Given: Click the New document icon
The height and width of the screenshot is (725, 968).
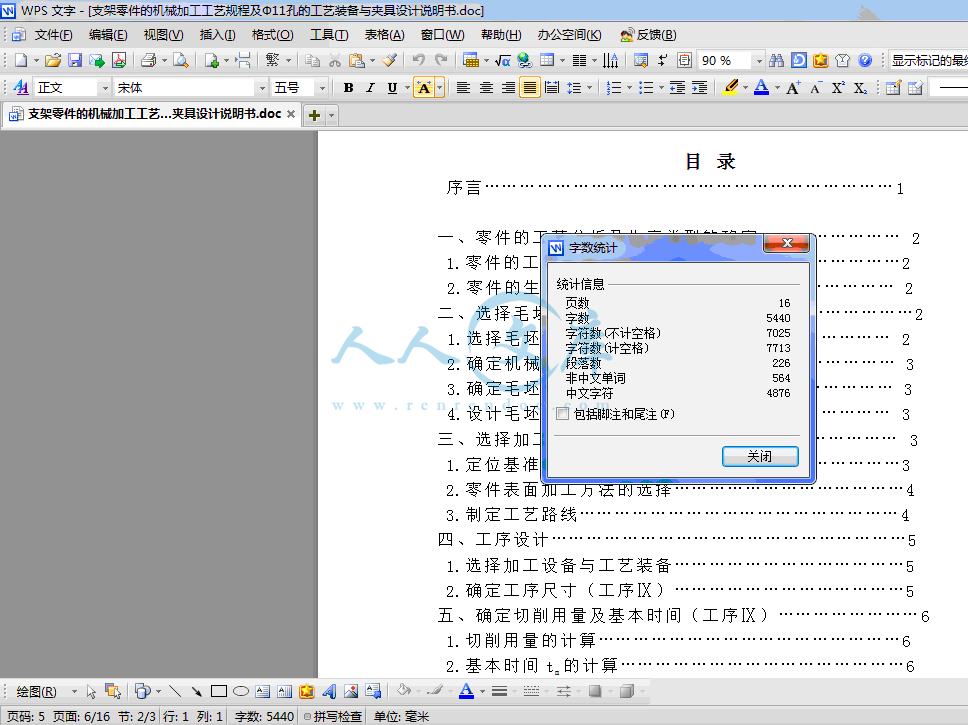Looking at the screenshot, I should (x=21, y=60).
